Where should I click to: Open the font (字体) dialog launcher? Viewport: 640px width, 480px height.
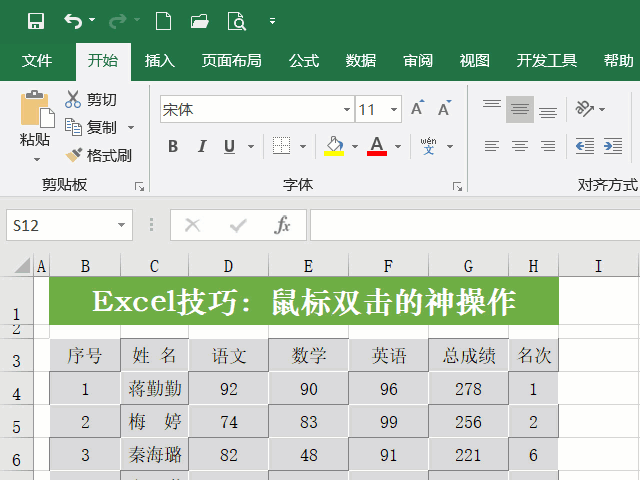[458, 187]
